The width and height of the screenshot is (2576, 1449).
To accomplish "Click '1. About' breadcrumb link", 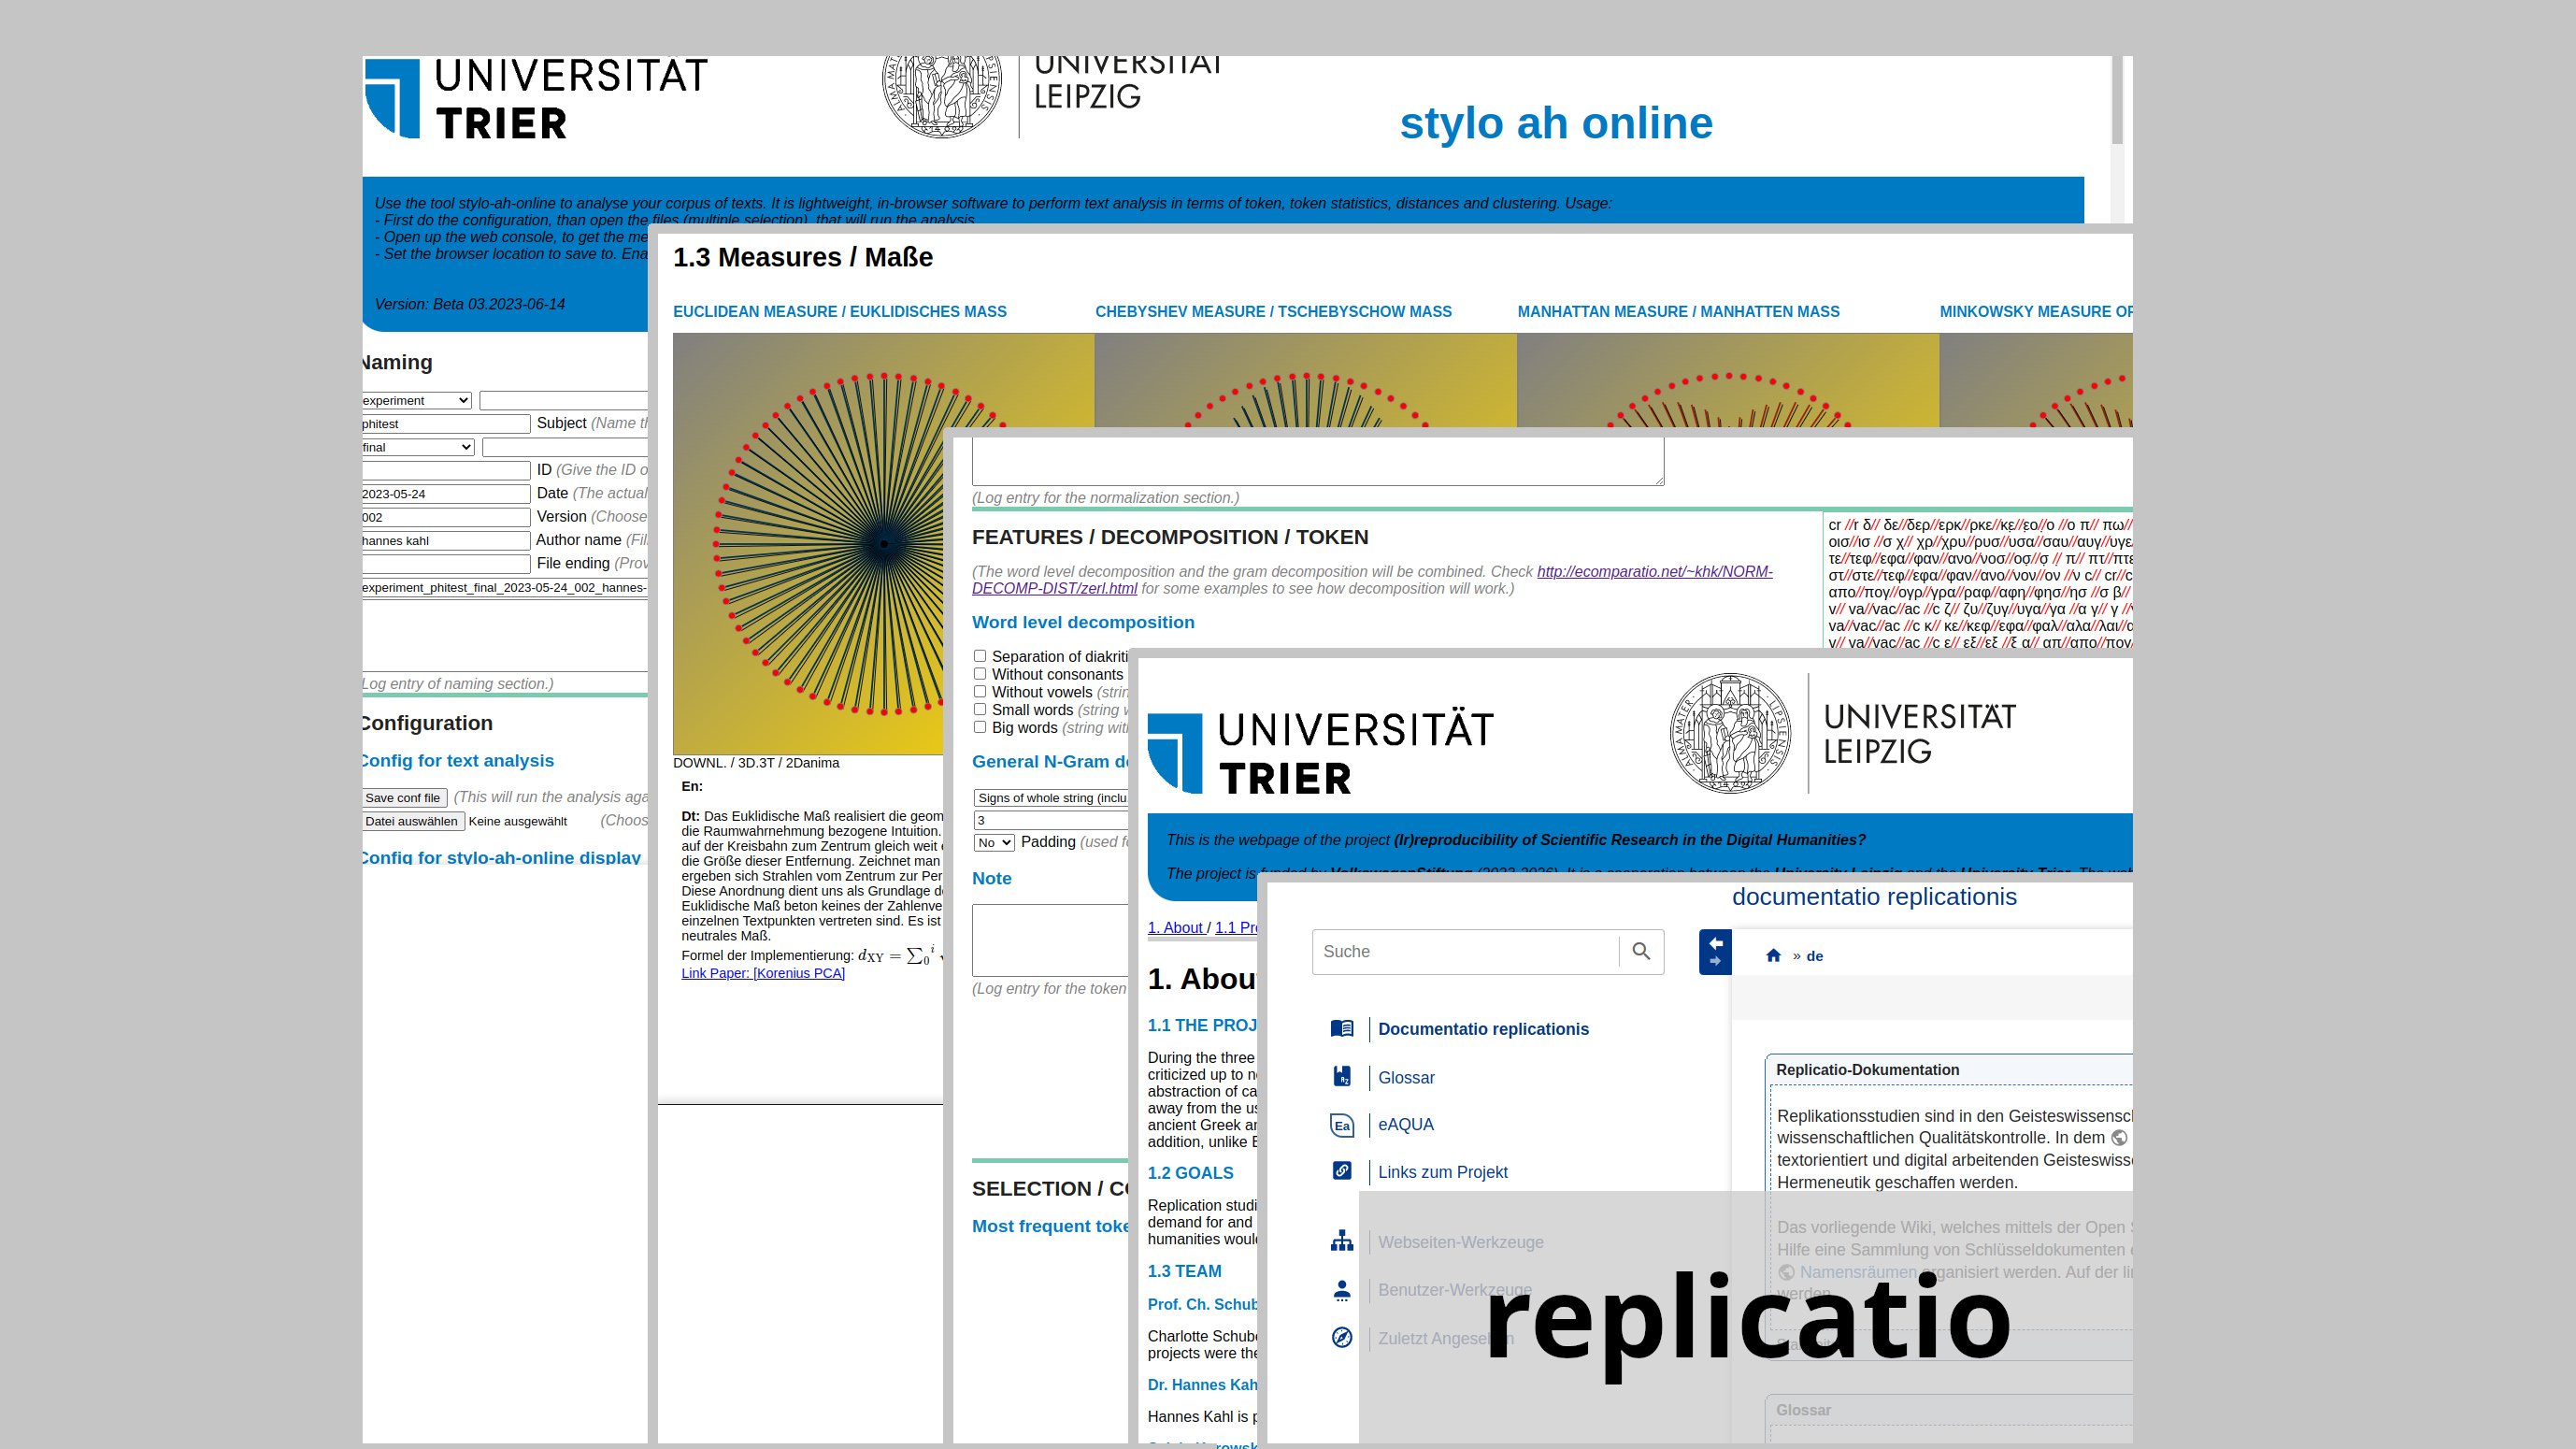I will click(x=1175, y=928).
